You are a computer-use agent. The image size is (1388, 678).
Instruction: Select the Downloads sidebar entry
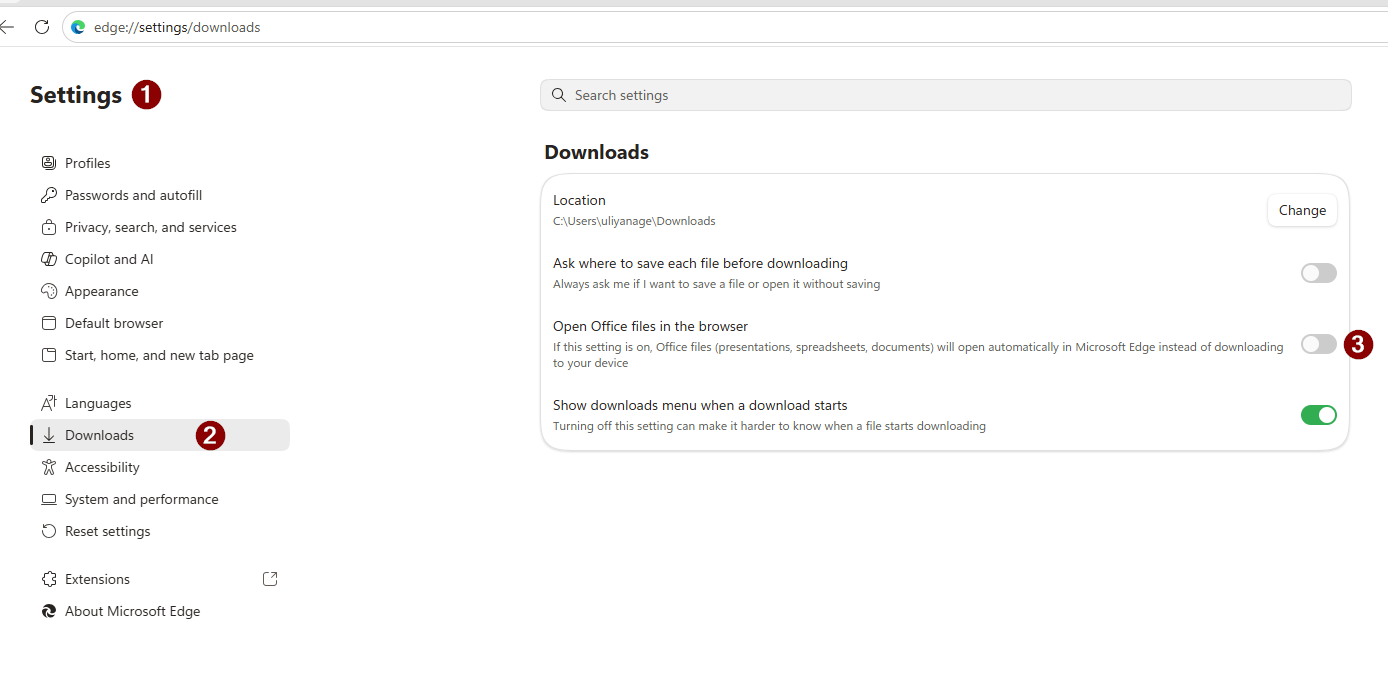click(x=160, y=435)
